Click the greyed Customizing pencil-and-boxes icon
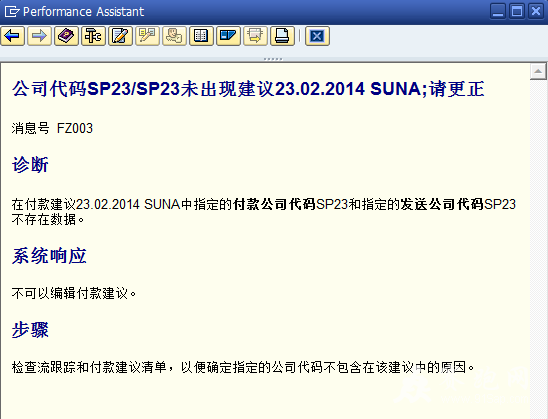The image size is (548, 419). pos(147,36)
